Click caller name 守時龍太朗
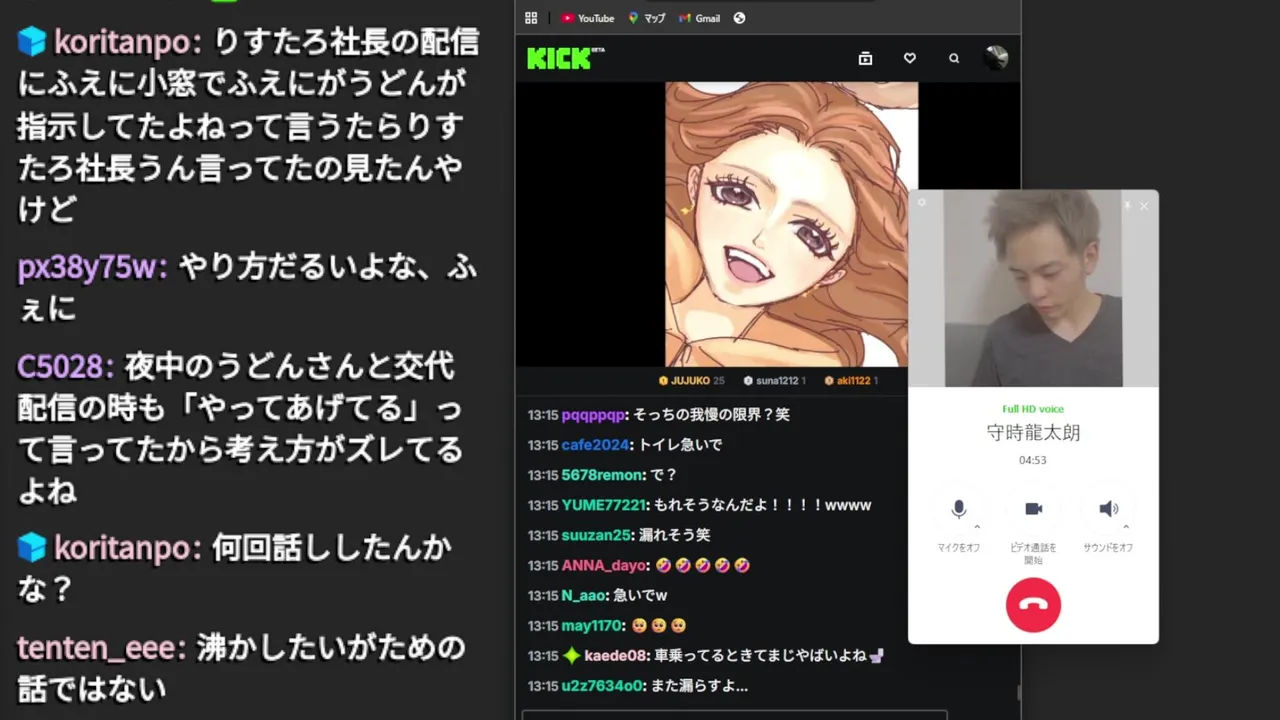 [x=1033, y=433]
